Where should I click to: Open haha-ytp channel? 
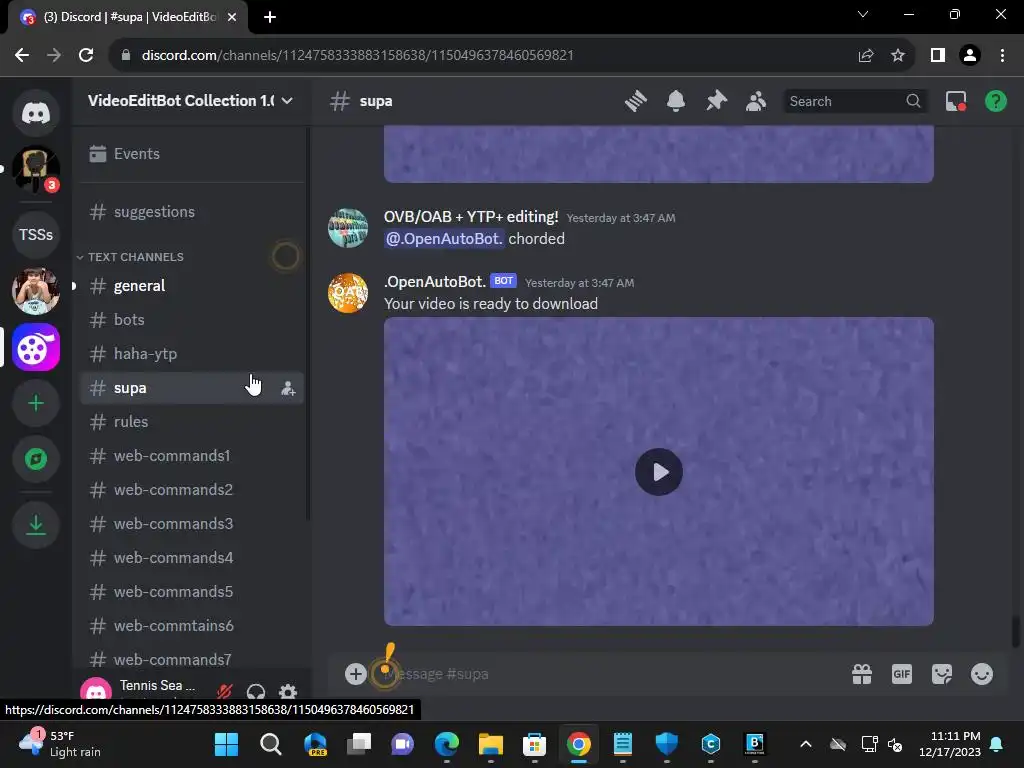pyautogui.click(x=192, y=353)
